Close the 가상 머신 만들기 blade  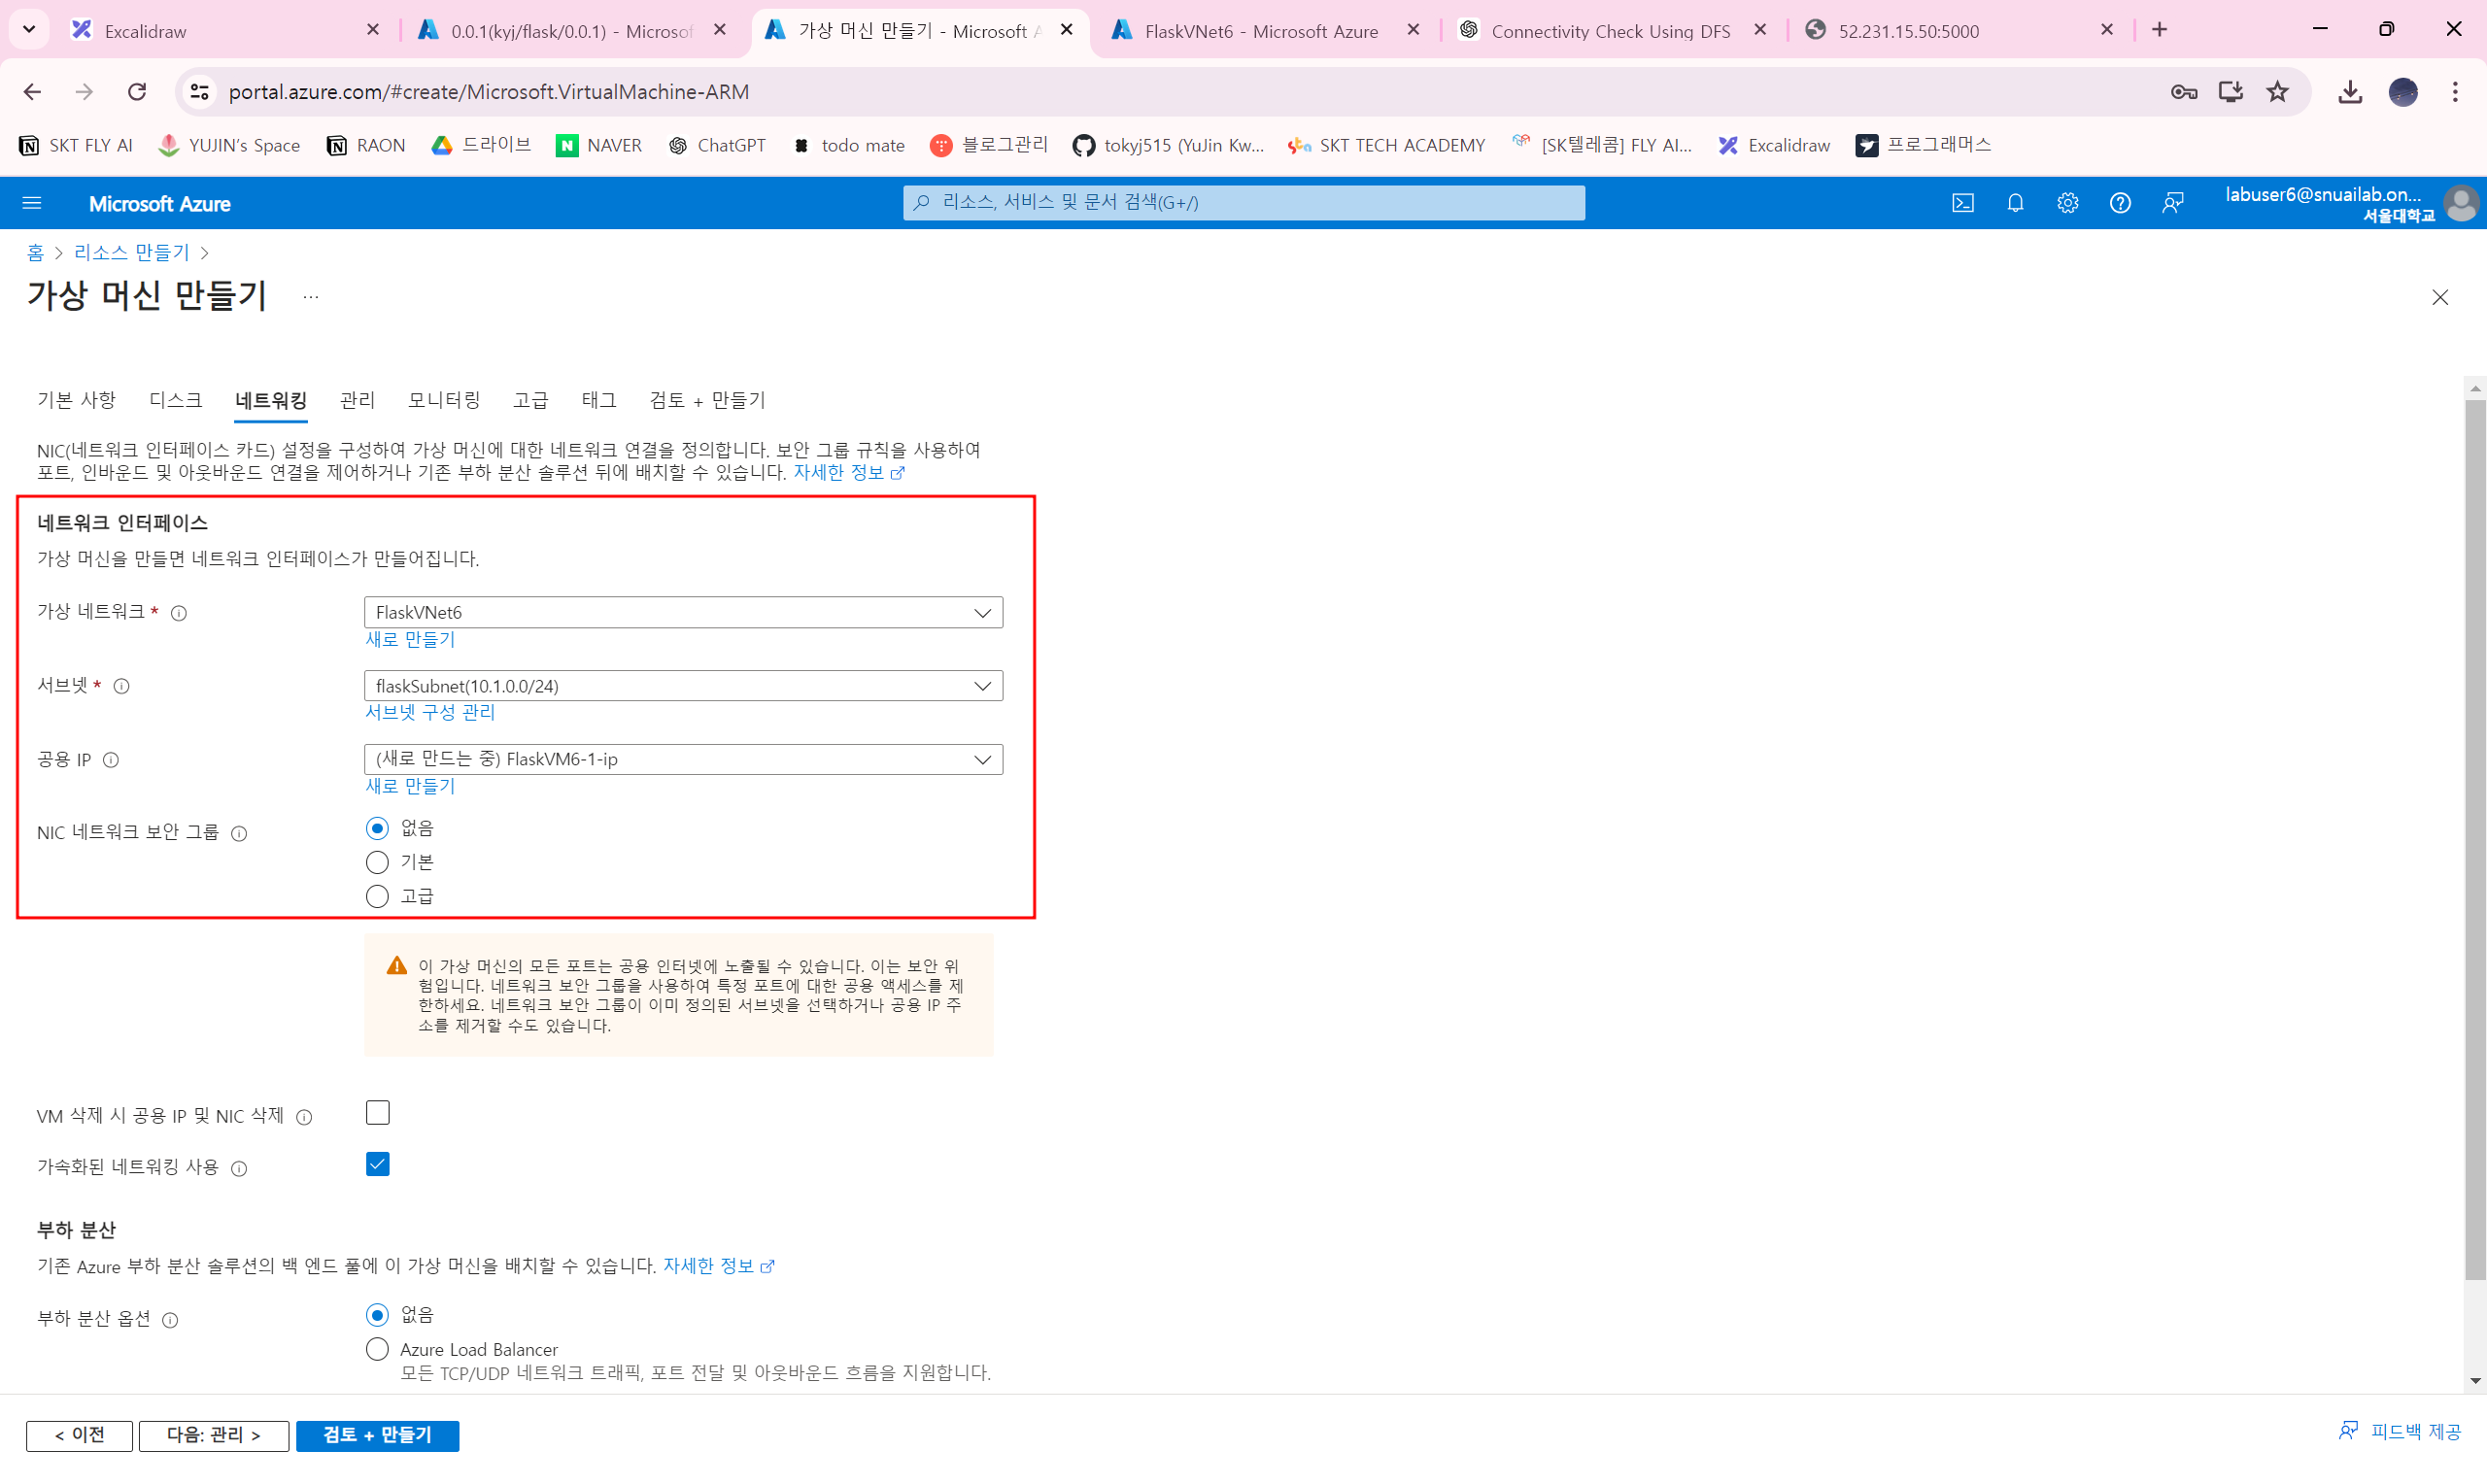tap(2440, 297)
